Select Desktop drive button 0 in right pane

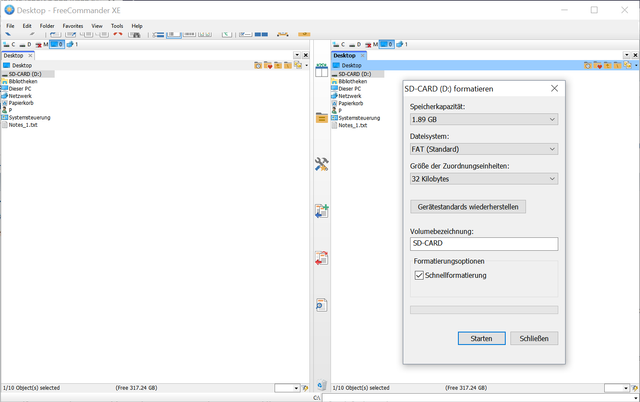pyautogui.click(x=387, y=44)
